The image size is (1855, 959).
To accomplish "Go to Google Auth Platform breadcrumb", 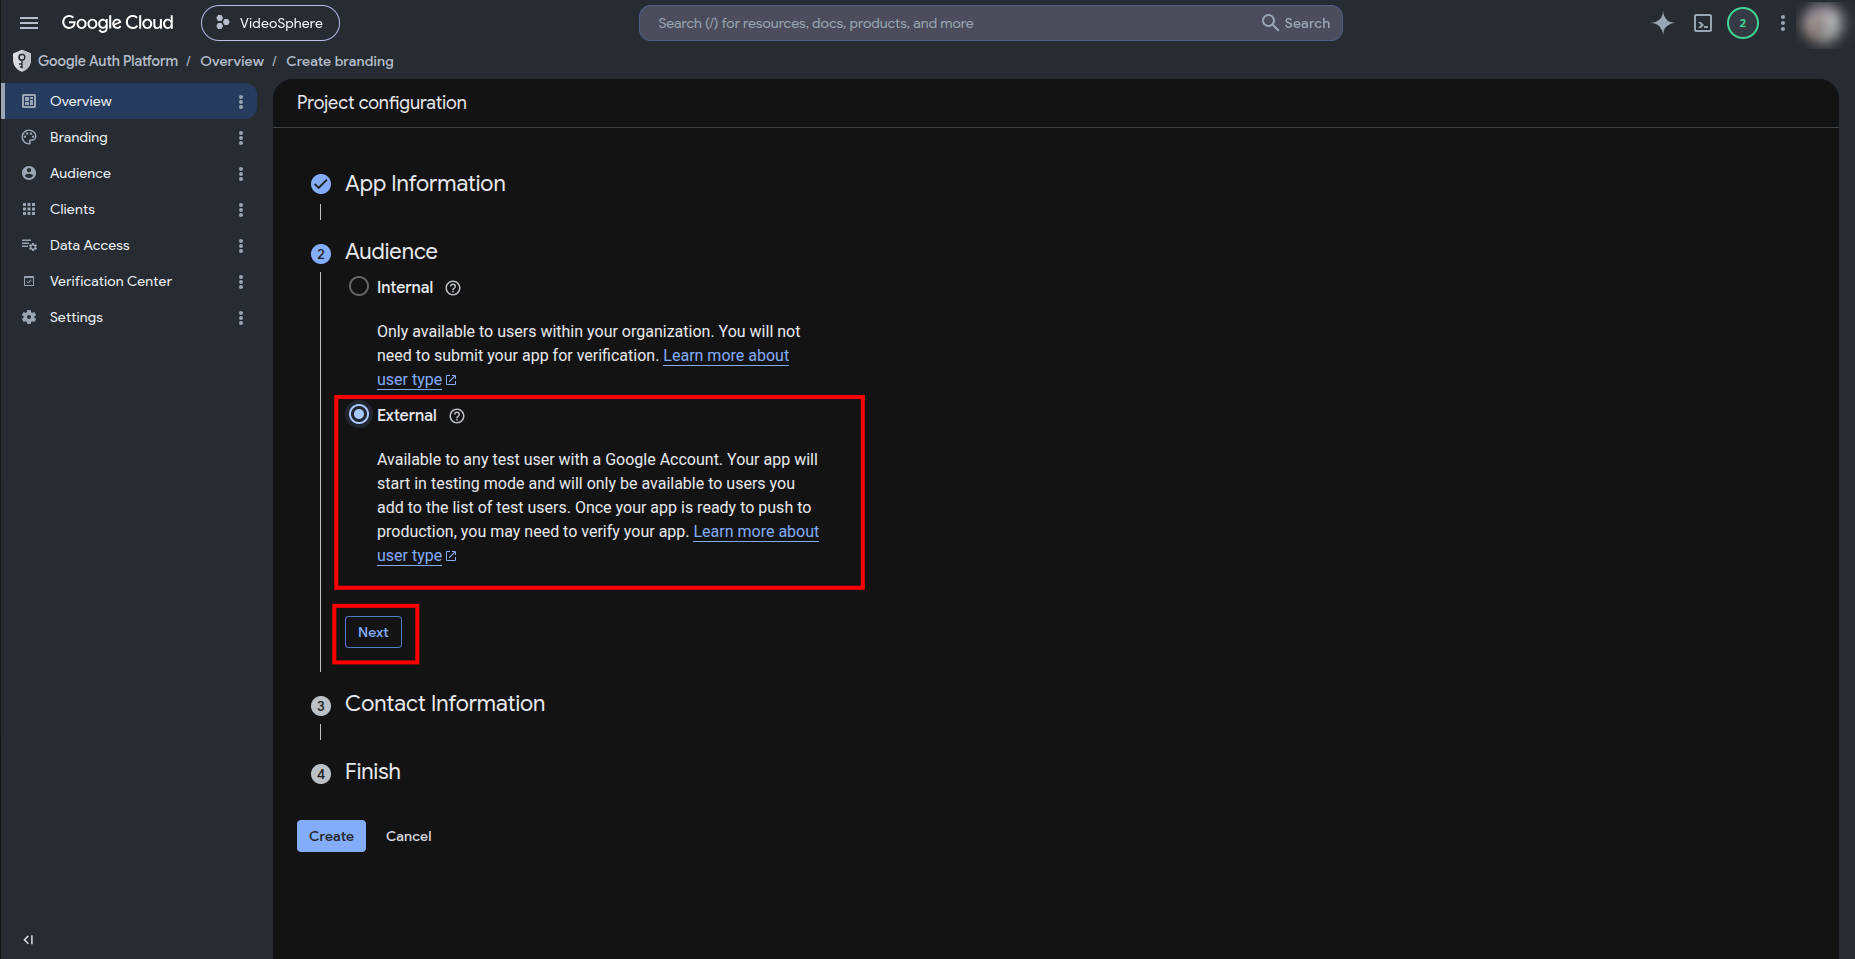I will click(108, 61).
